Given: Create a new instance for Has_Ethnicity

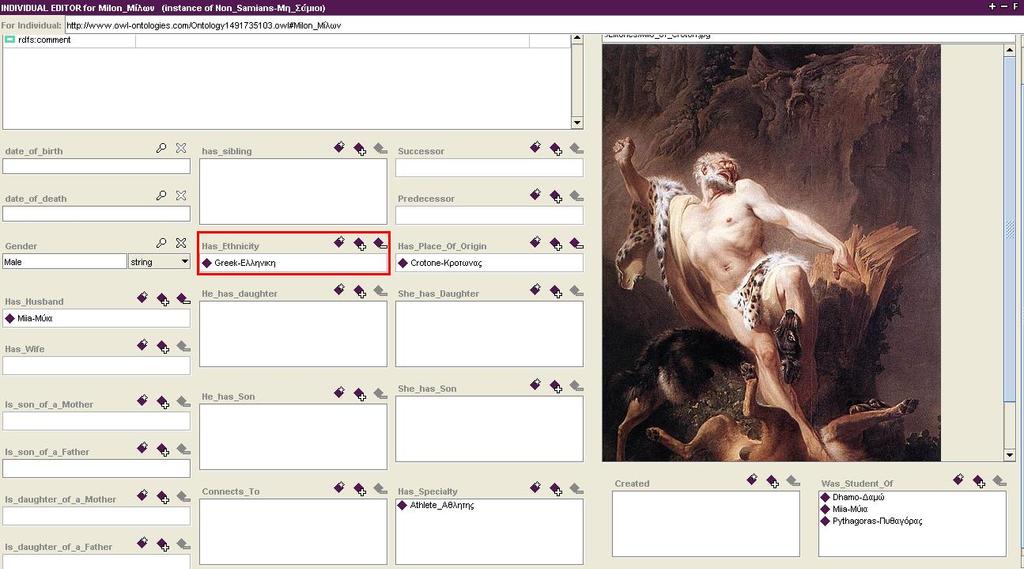Looking at the screenshot, I should tap(339, 242).
